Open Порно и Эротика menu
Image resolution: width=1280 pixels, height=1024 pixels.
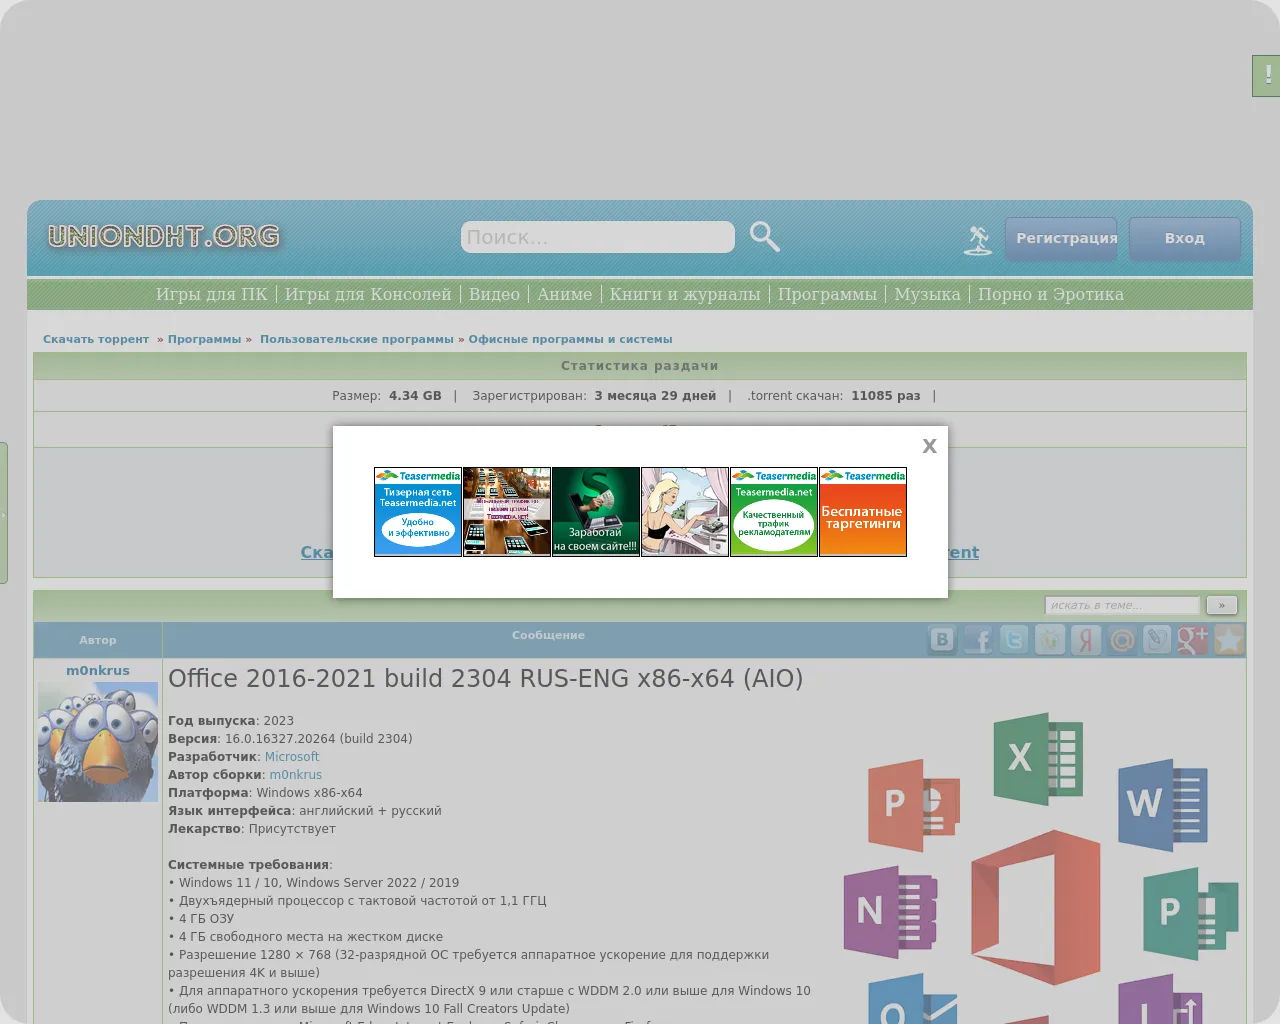tap(1051, 294)
